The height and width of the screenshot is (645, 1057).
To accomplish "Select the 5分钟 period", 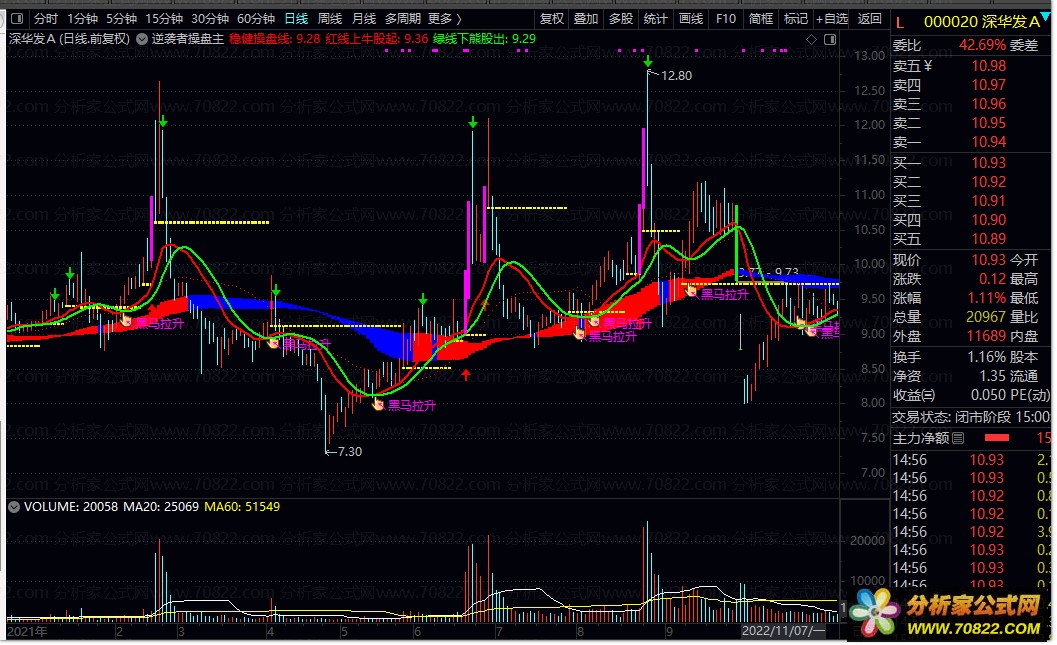I will [x=121, y=19].
